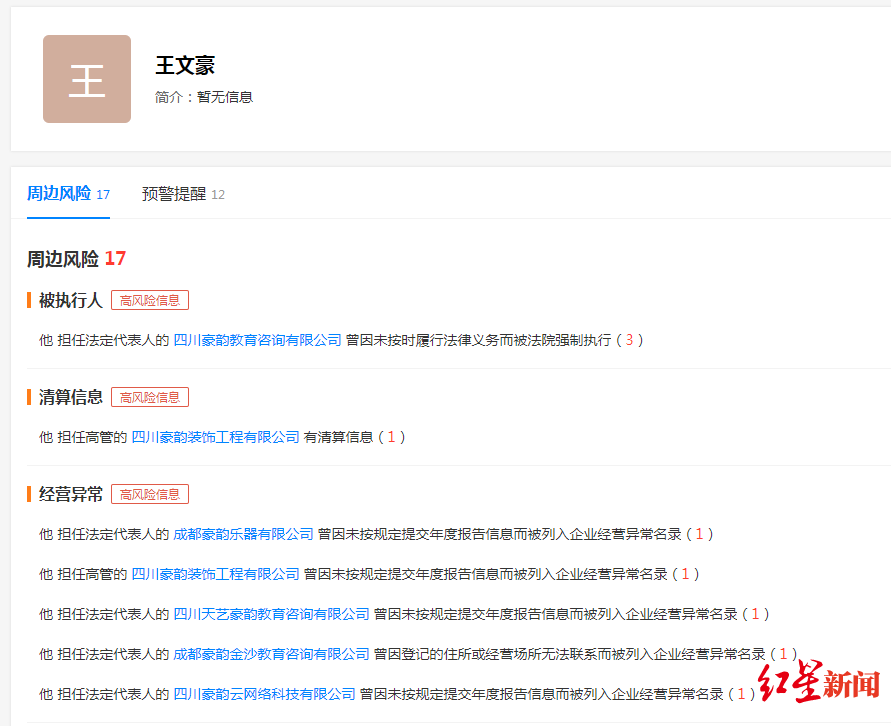Screen dimensions: 891x726
Task: Click count 1 in 经营异常 四川豪韵装饰工程 row
Action: tap(685, 574)
